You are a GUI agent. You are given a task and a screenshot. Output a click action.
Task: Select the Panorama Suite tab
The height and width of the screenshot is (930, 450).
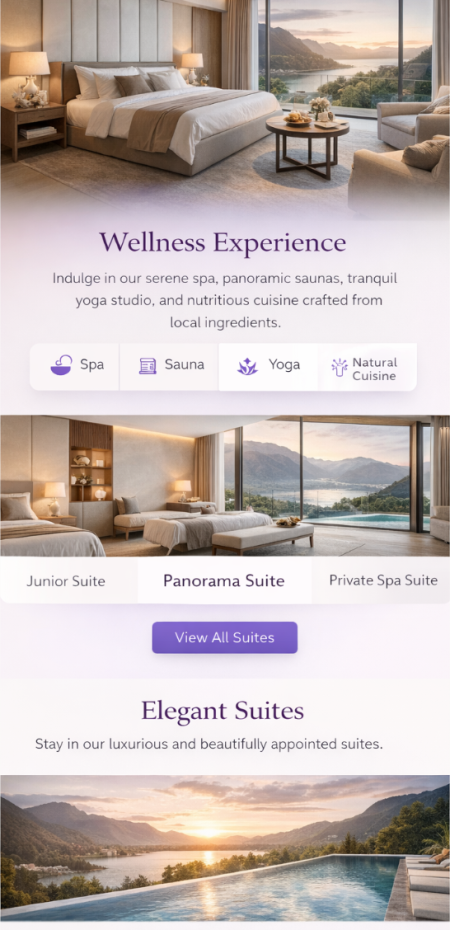224,581
